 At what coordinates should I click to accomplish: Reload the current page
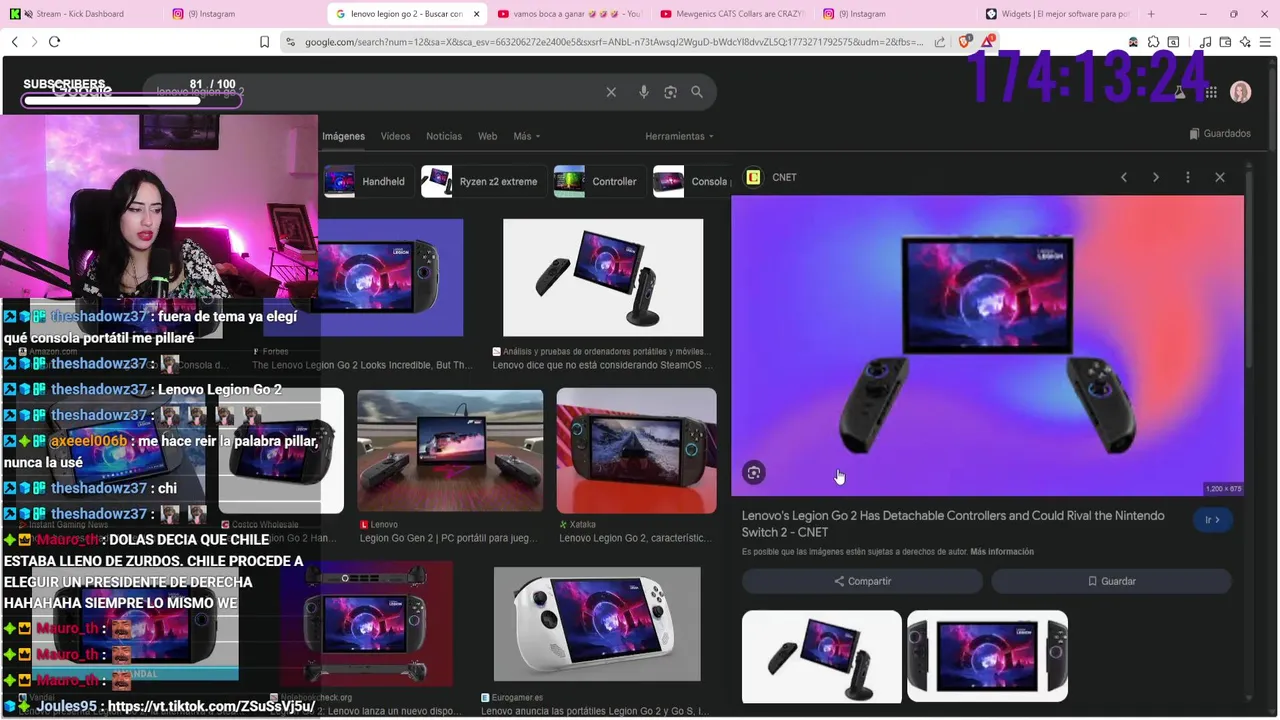point(54,42)
